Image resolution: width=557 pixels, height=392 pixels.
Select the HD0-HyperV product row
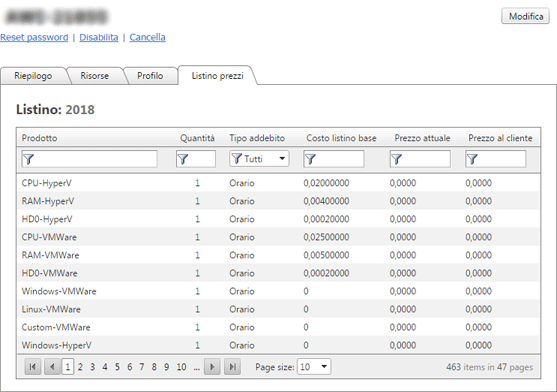click(278, 219)
